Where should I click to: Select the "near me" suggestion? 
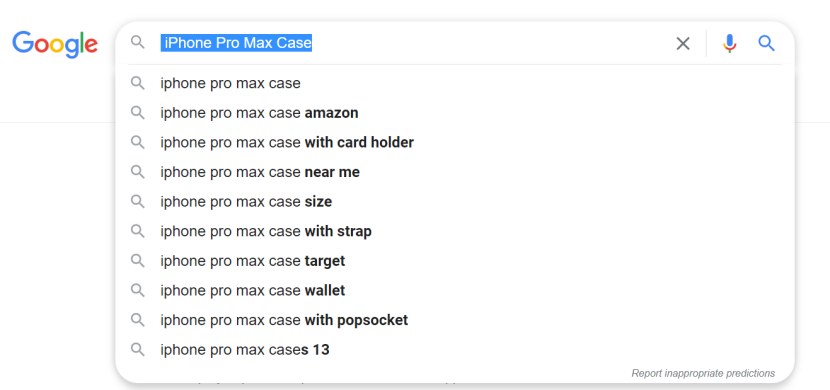[454, 173]
